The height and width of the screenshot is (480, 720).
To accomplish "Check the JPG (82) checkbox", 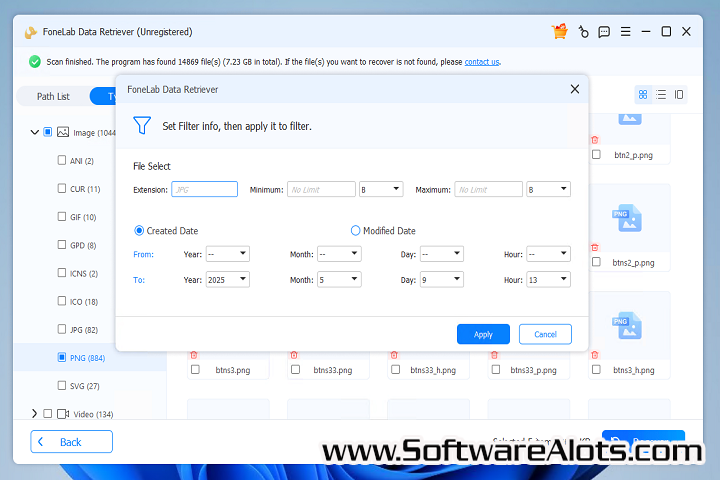I will coord(62,329).
